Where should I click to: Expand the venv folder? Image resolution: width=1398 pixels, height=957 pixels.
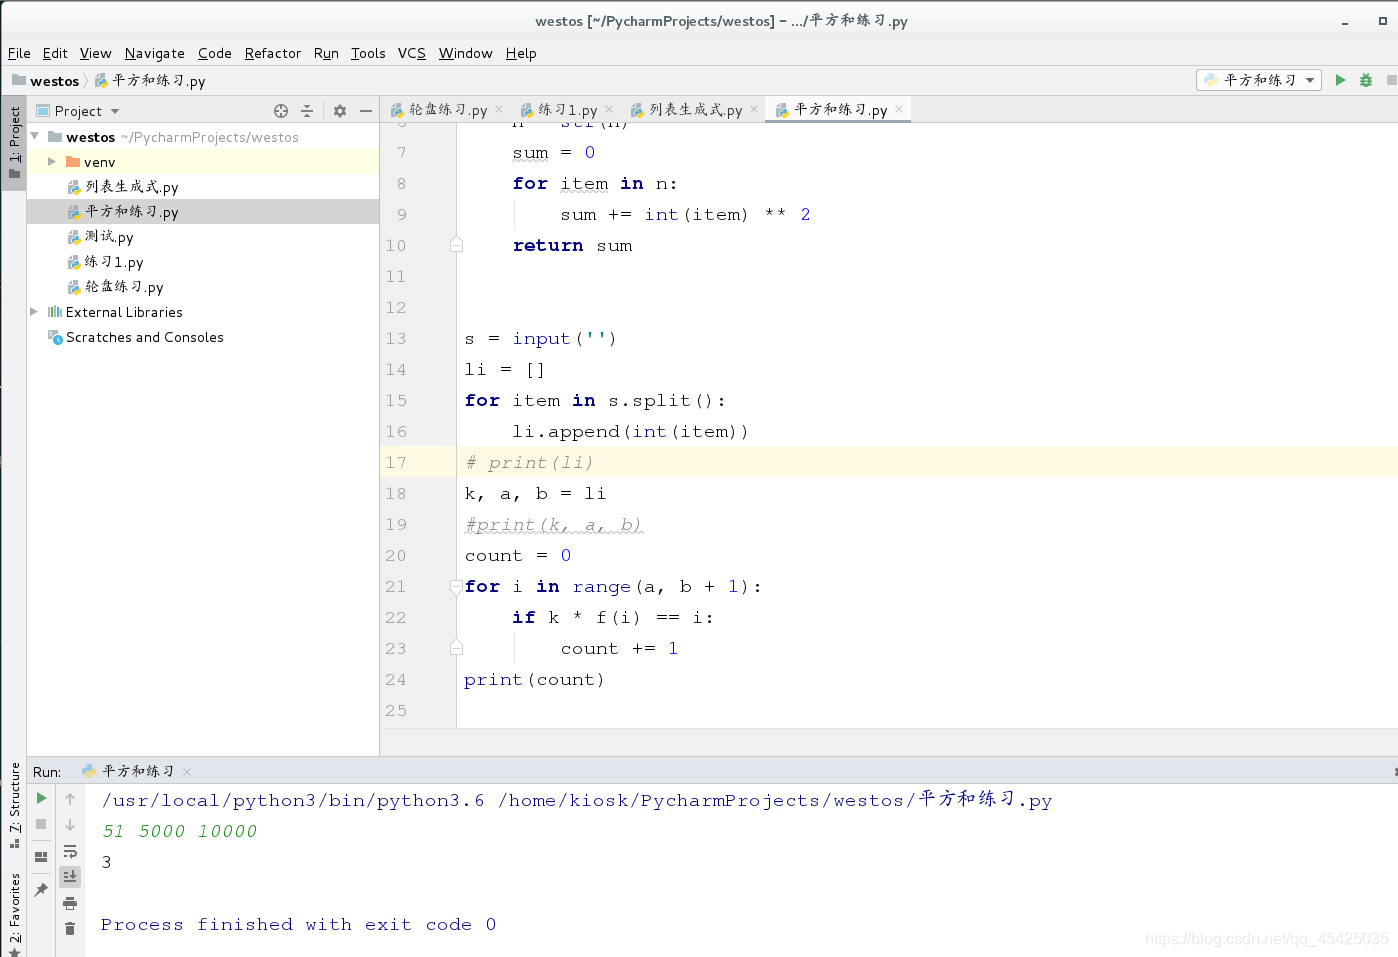pyautogui.click(x=52, y=162)
